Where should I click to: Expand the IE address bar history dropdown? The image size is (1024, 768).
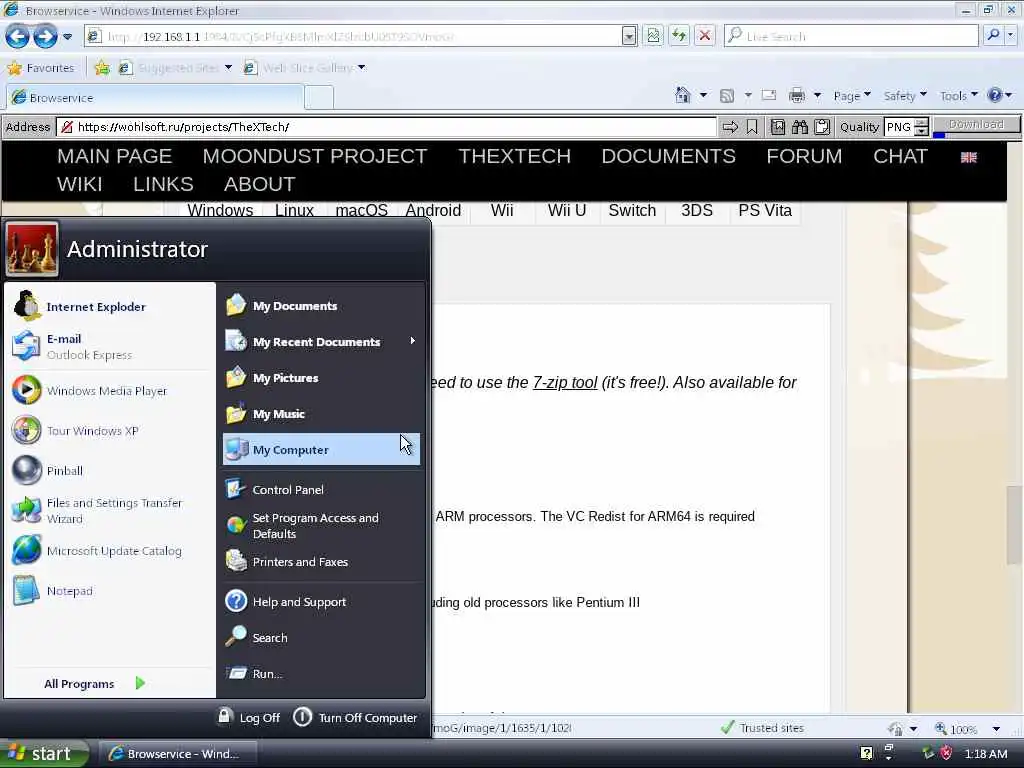coord(629,37)
